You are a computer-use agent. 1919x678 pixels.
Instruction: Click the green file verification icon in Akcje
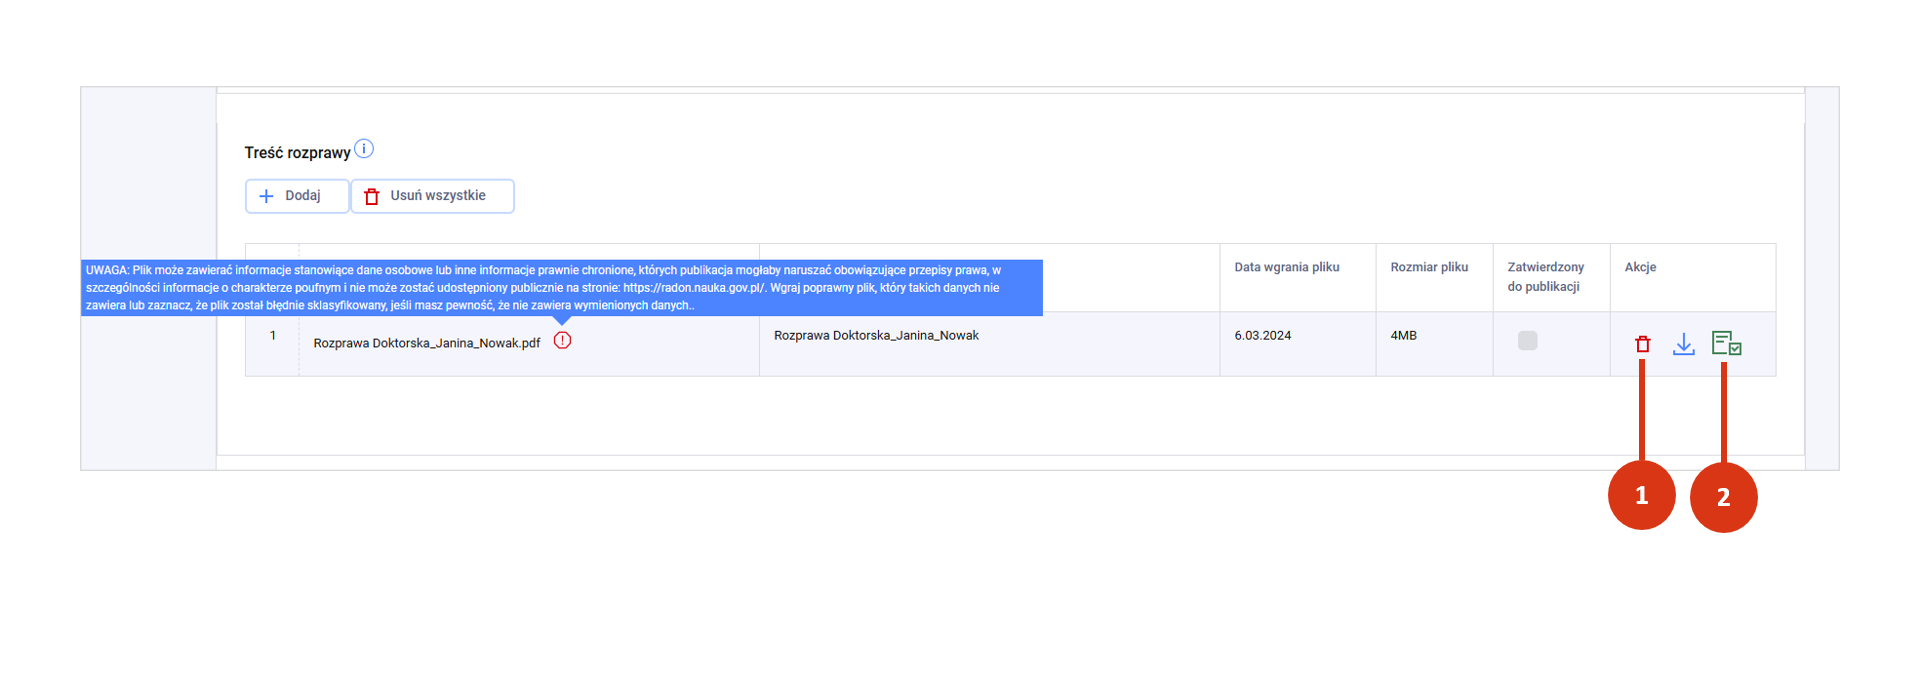[x=1726, y=343]
